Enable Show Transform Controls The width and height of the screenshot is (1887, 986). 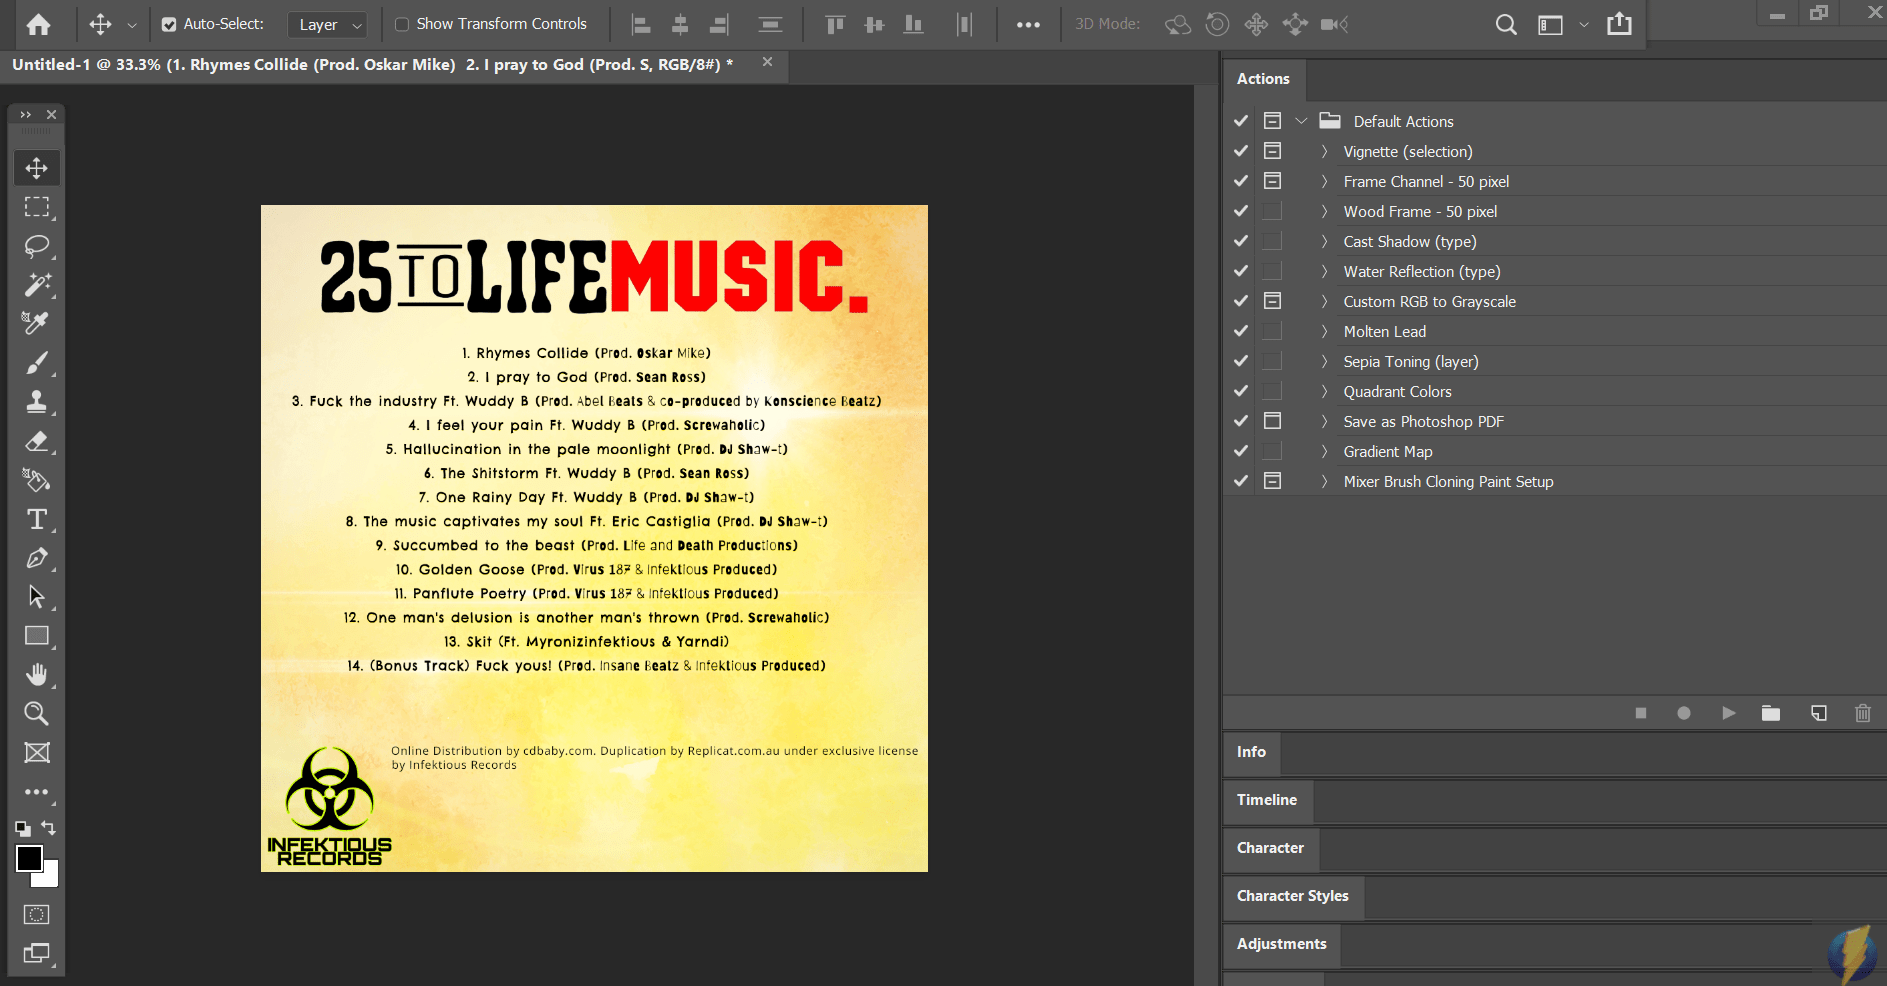[401, 23]
